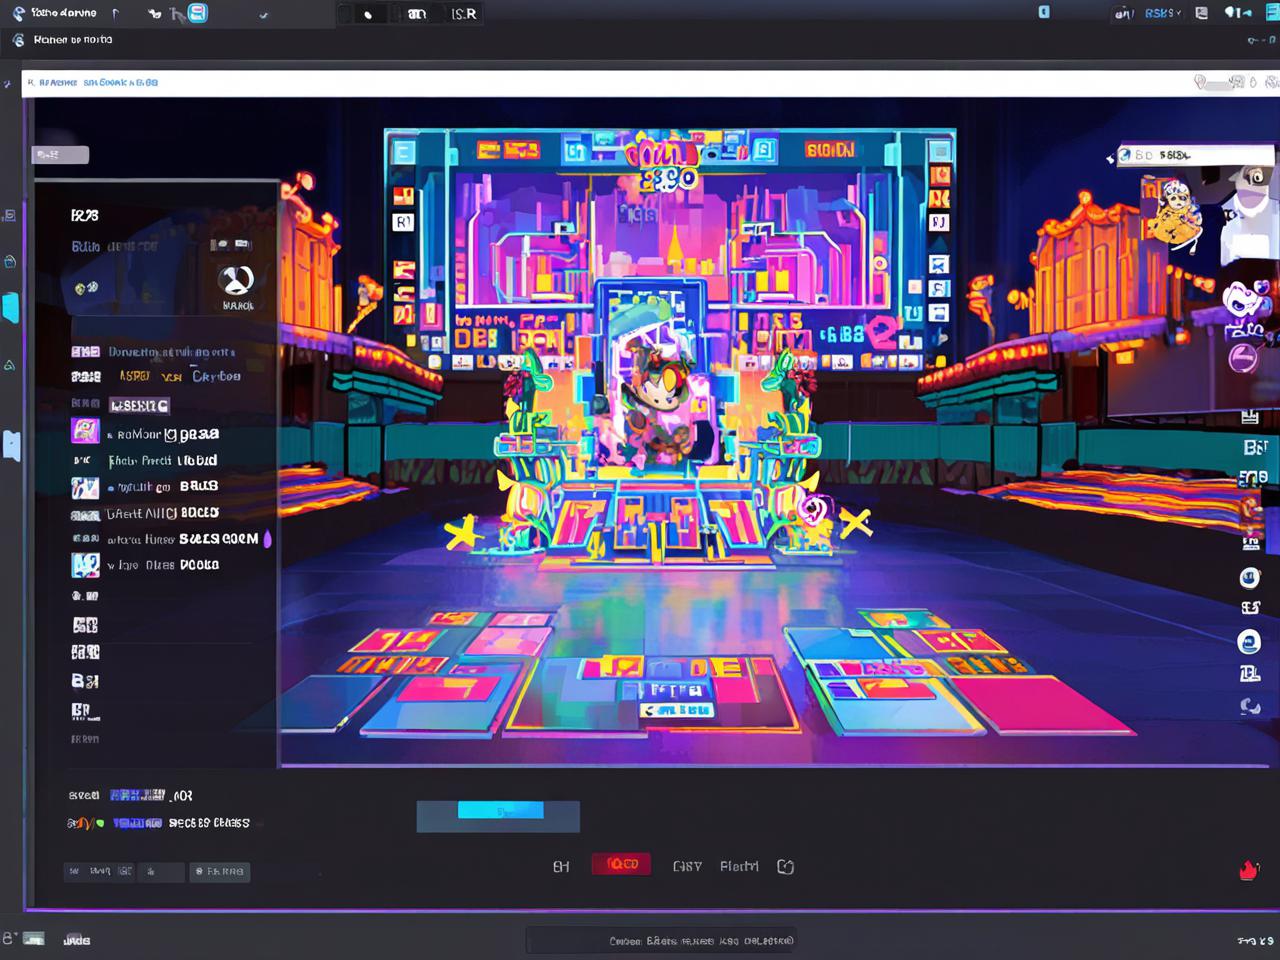Select the pointer tool in the top toolbar
Screen dimensions: 1280x960
(x=176, y=14)
